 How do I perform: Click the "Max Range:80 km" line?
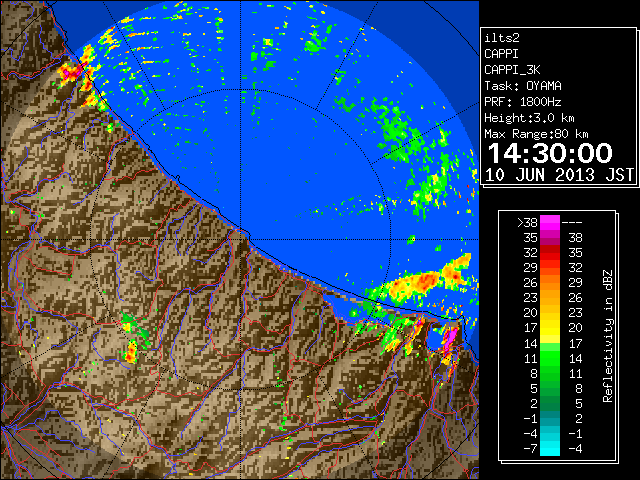pyautogui.click(x=536, y=134)
